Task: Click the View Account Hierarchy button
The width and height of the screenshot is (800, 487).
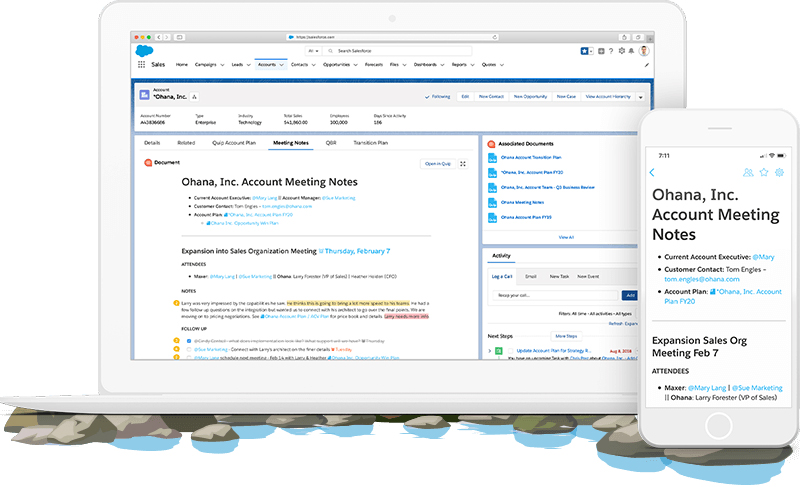Action: [608, 96]
